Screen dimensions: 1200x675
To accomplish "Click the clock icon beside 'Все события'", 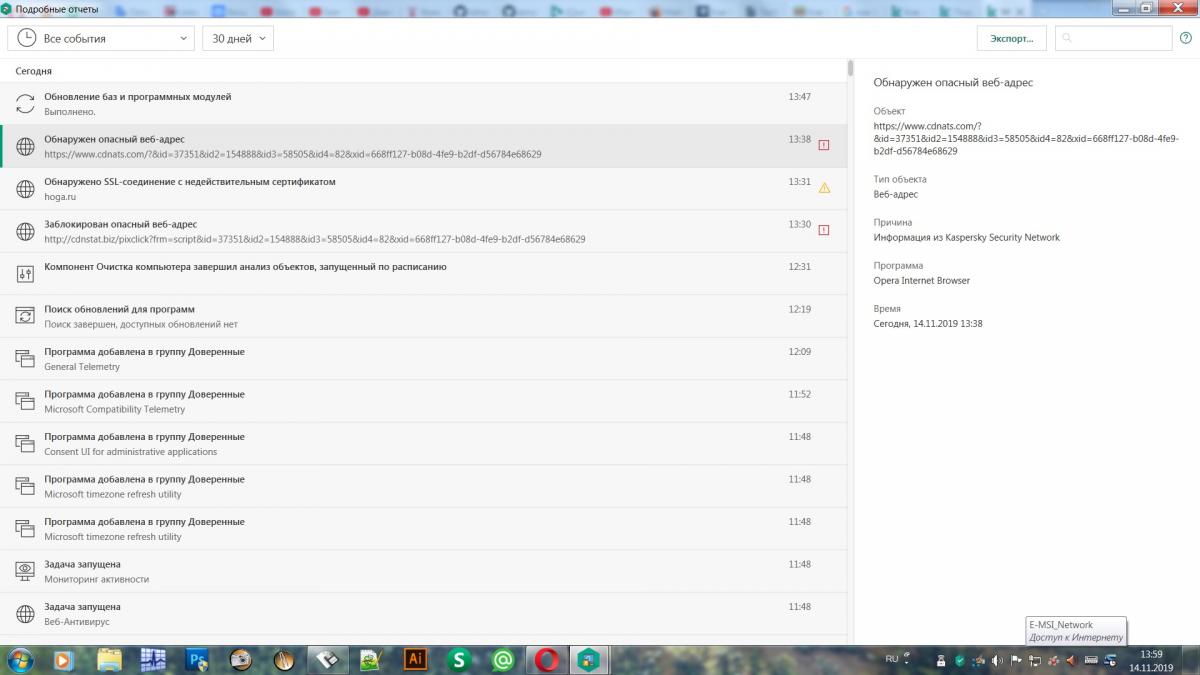I will pyautogui.click(x=26, y=38).
